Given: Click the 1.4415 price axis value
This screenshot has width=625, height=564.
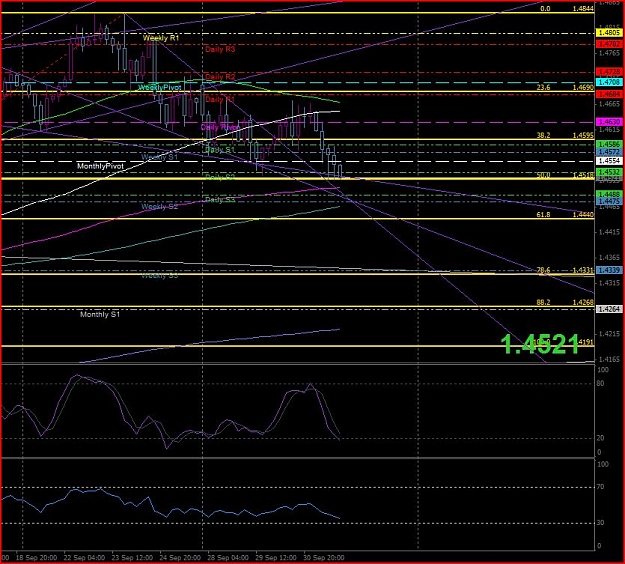Looking at the screenshot, I should point(609,232).
